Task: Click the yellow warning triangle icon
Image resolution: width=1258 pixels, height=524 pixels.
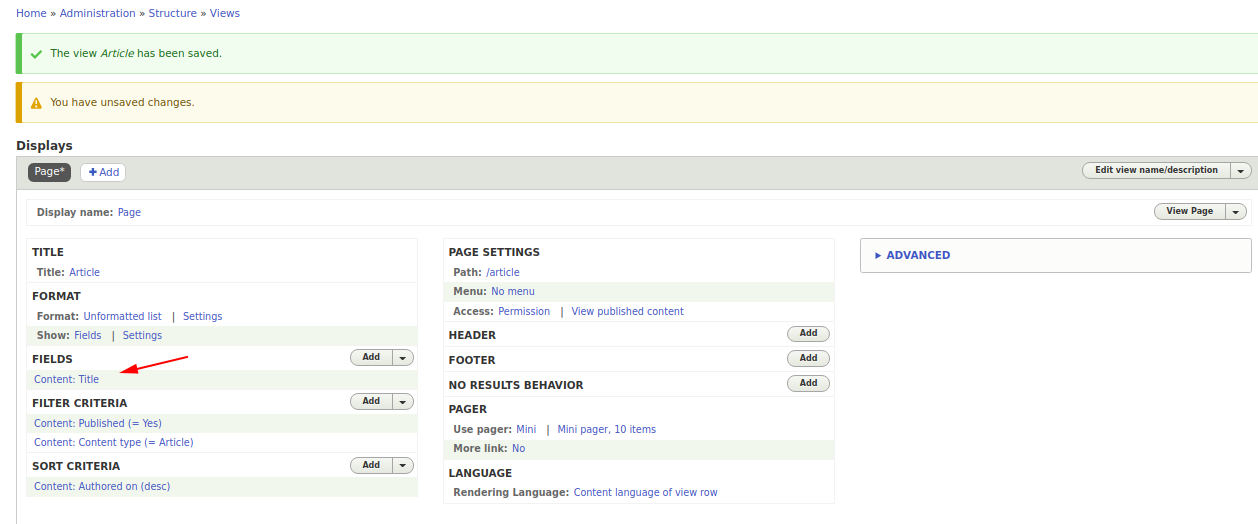Action: click(37, 103)
